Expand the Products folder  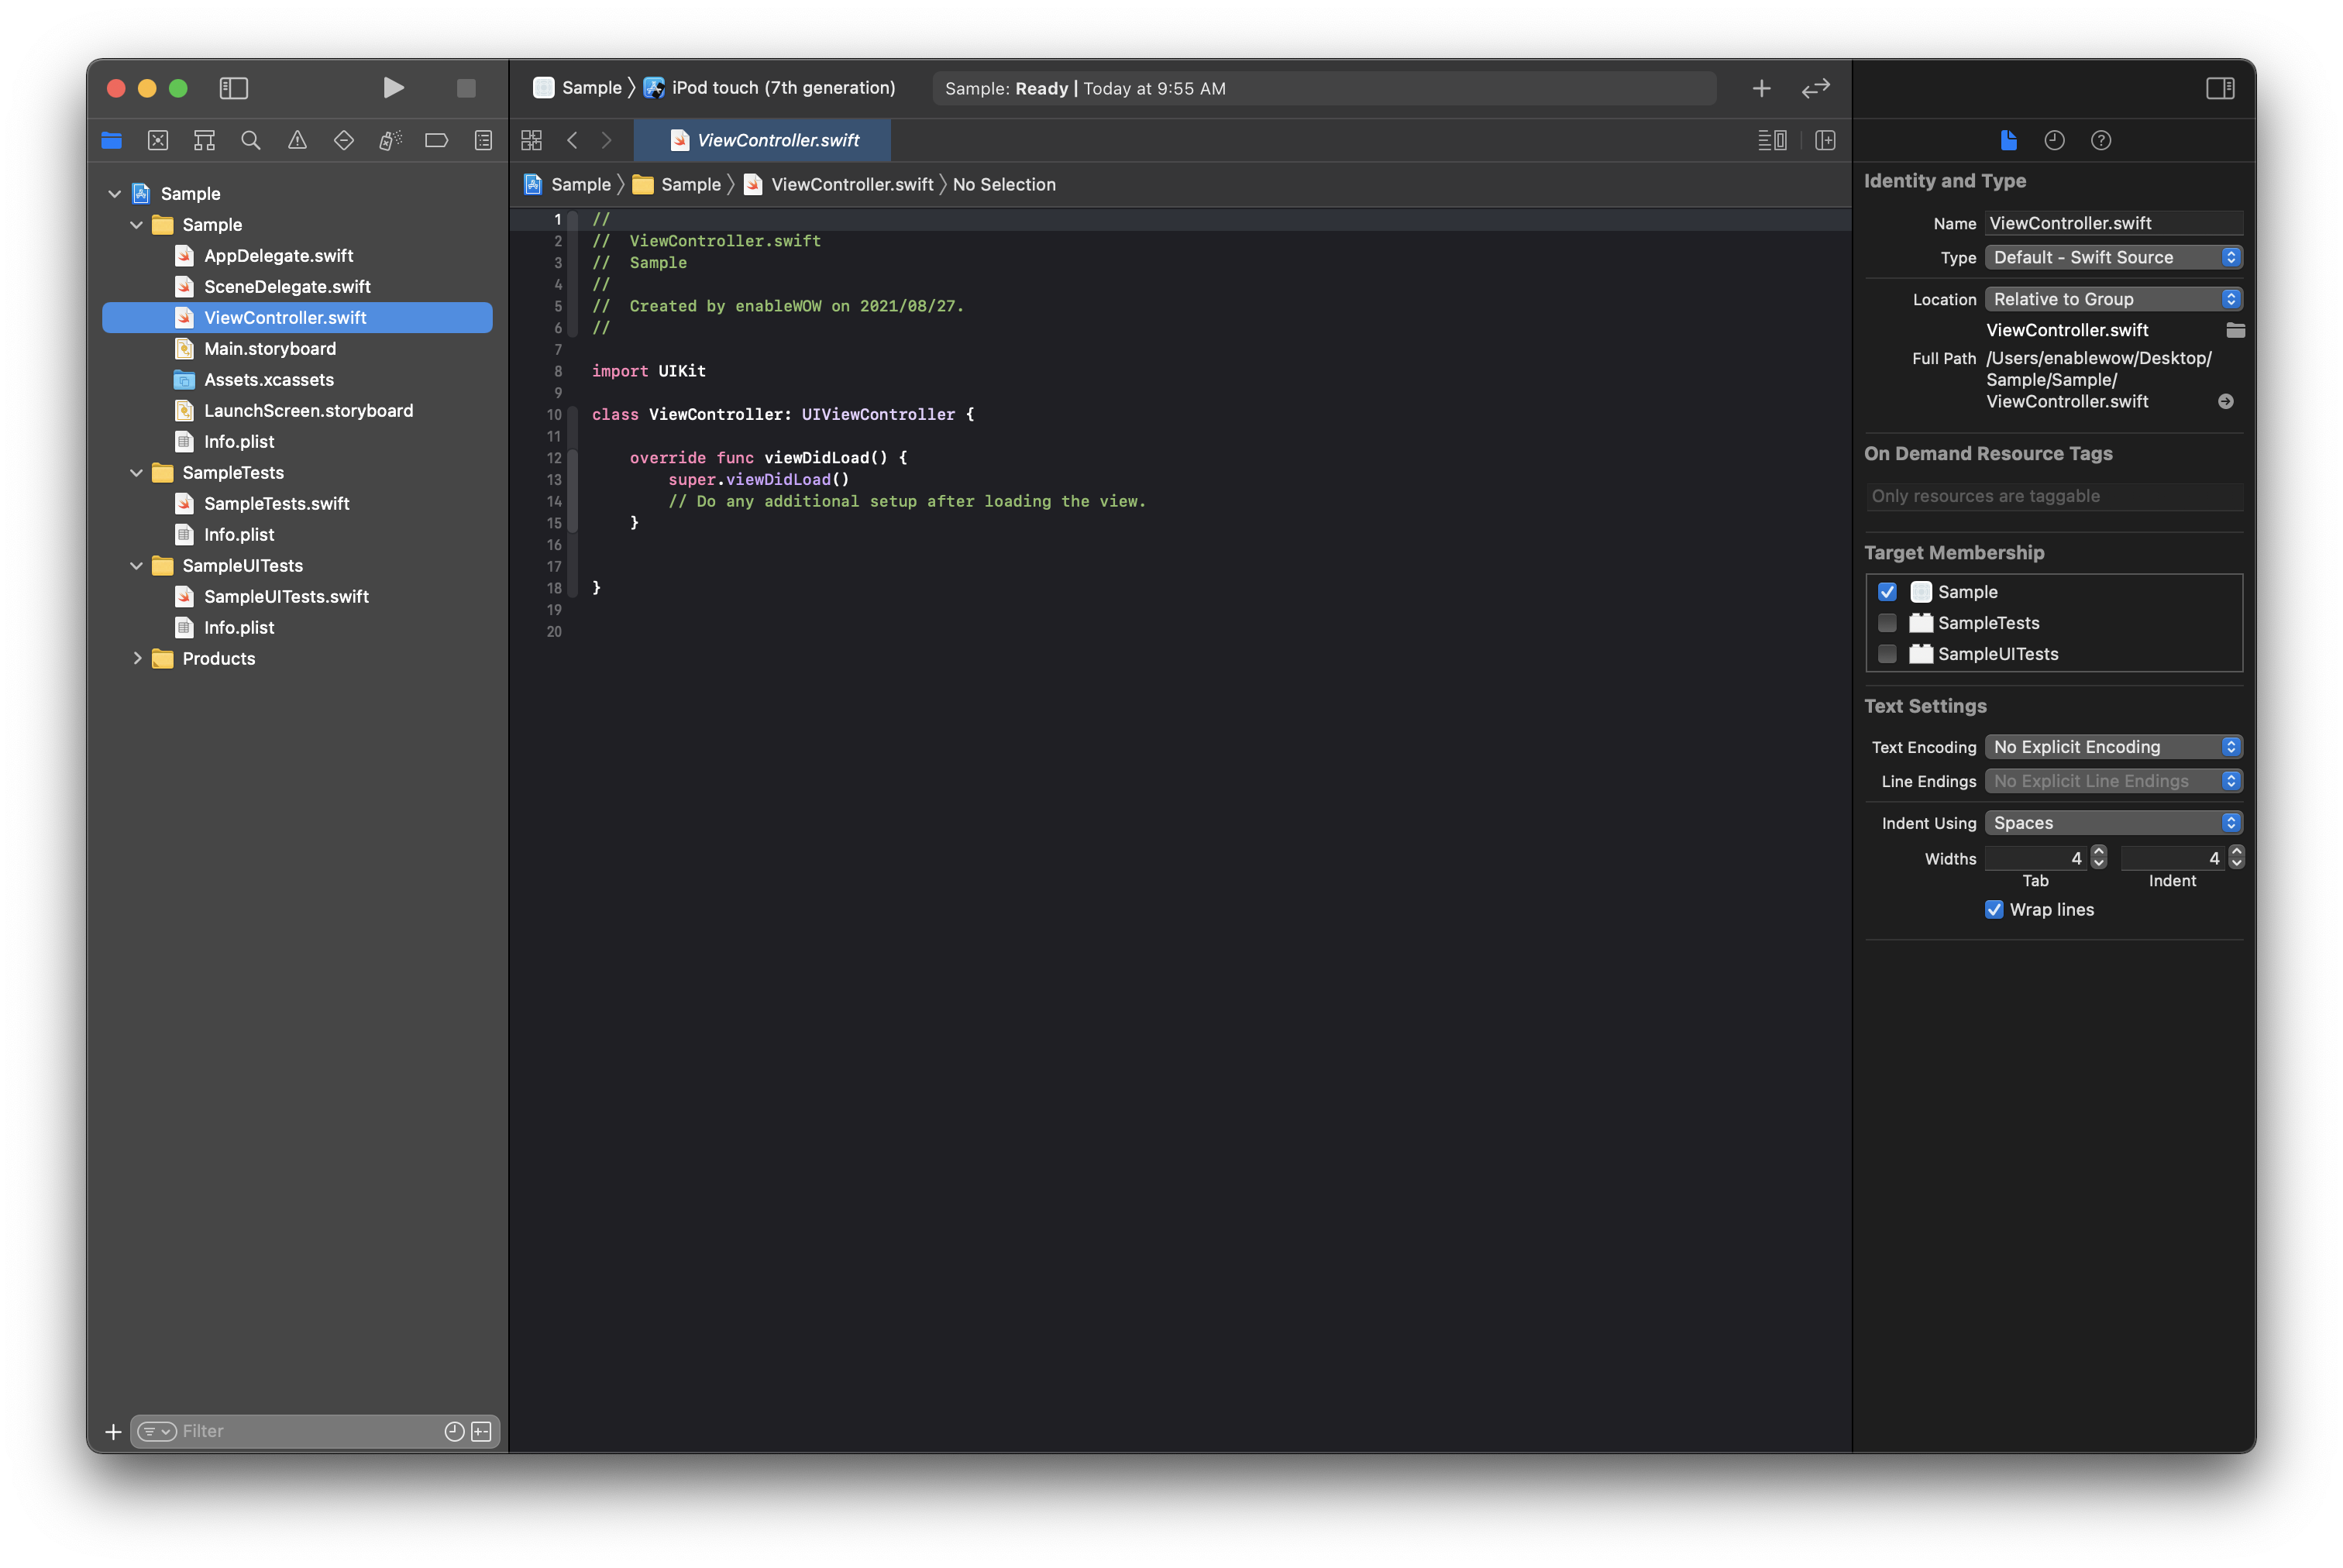tap(137, 658)
